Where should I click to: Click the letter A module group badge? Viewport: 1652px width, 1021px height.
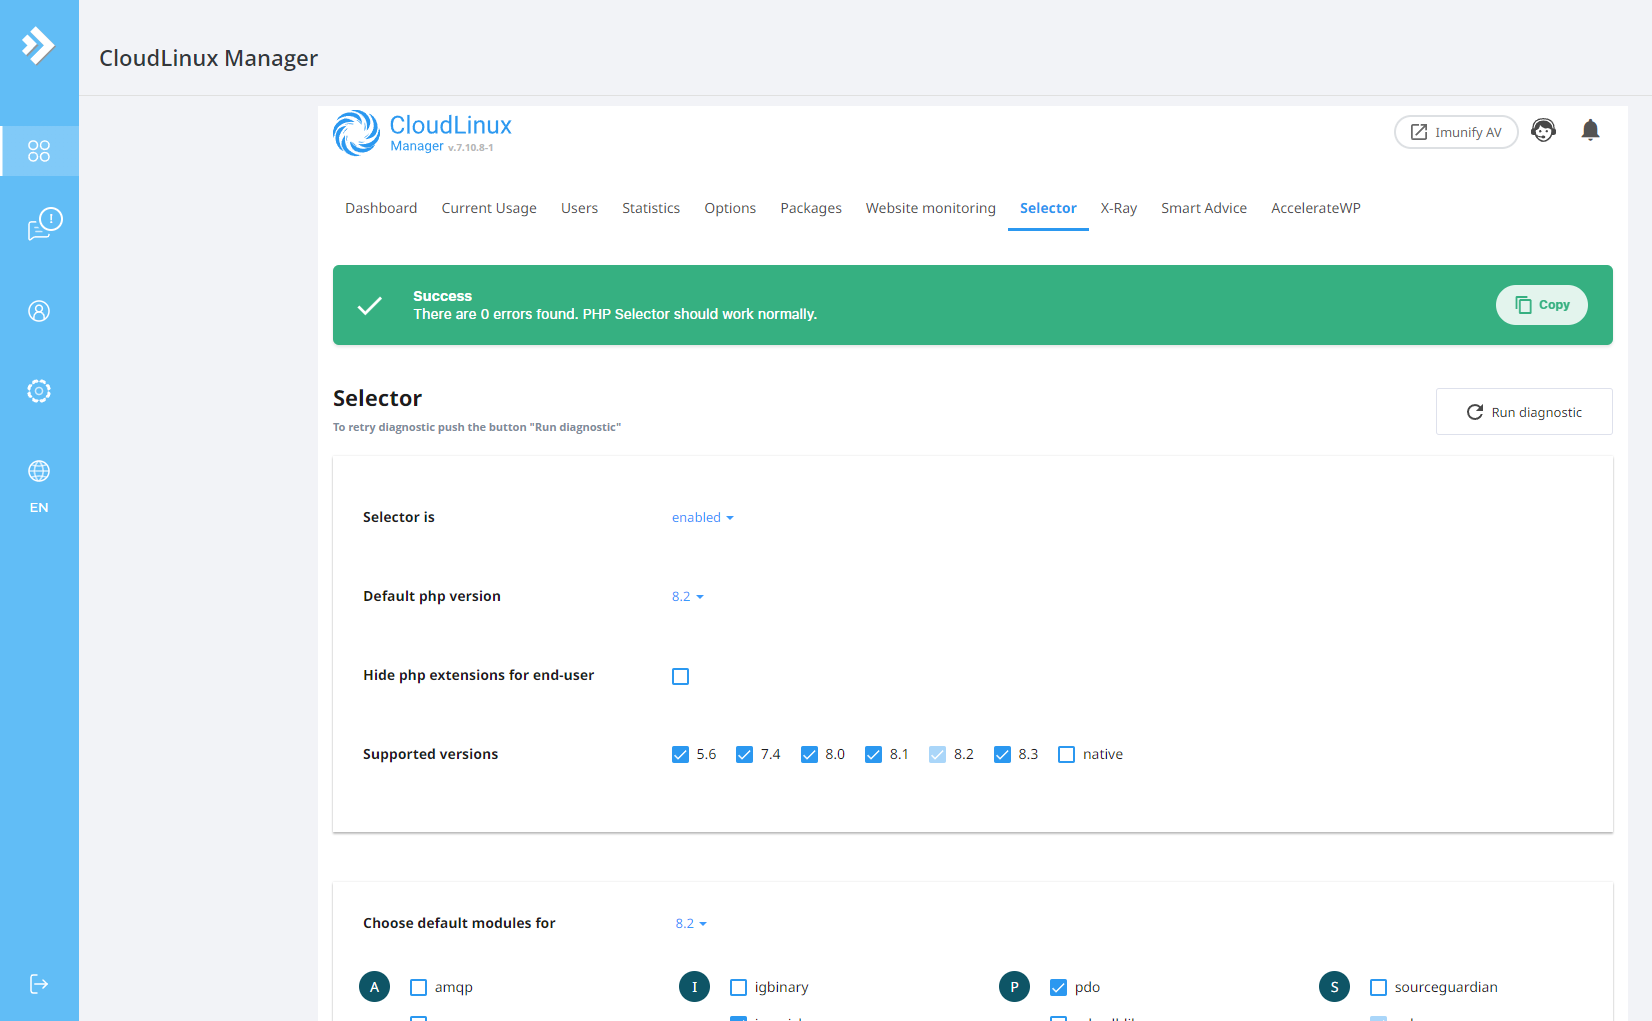375,987
